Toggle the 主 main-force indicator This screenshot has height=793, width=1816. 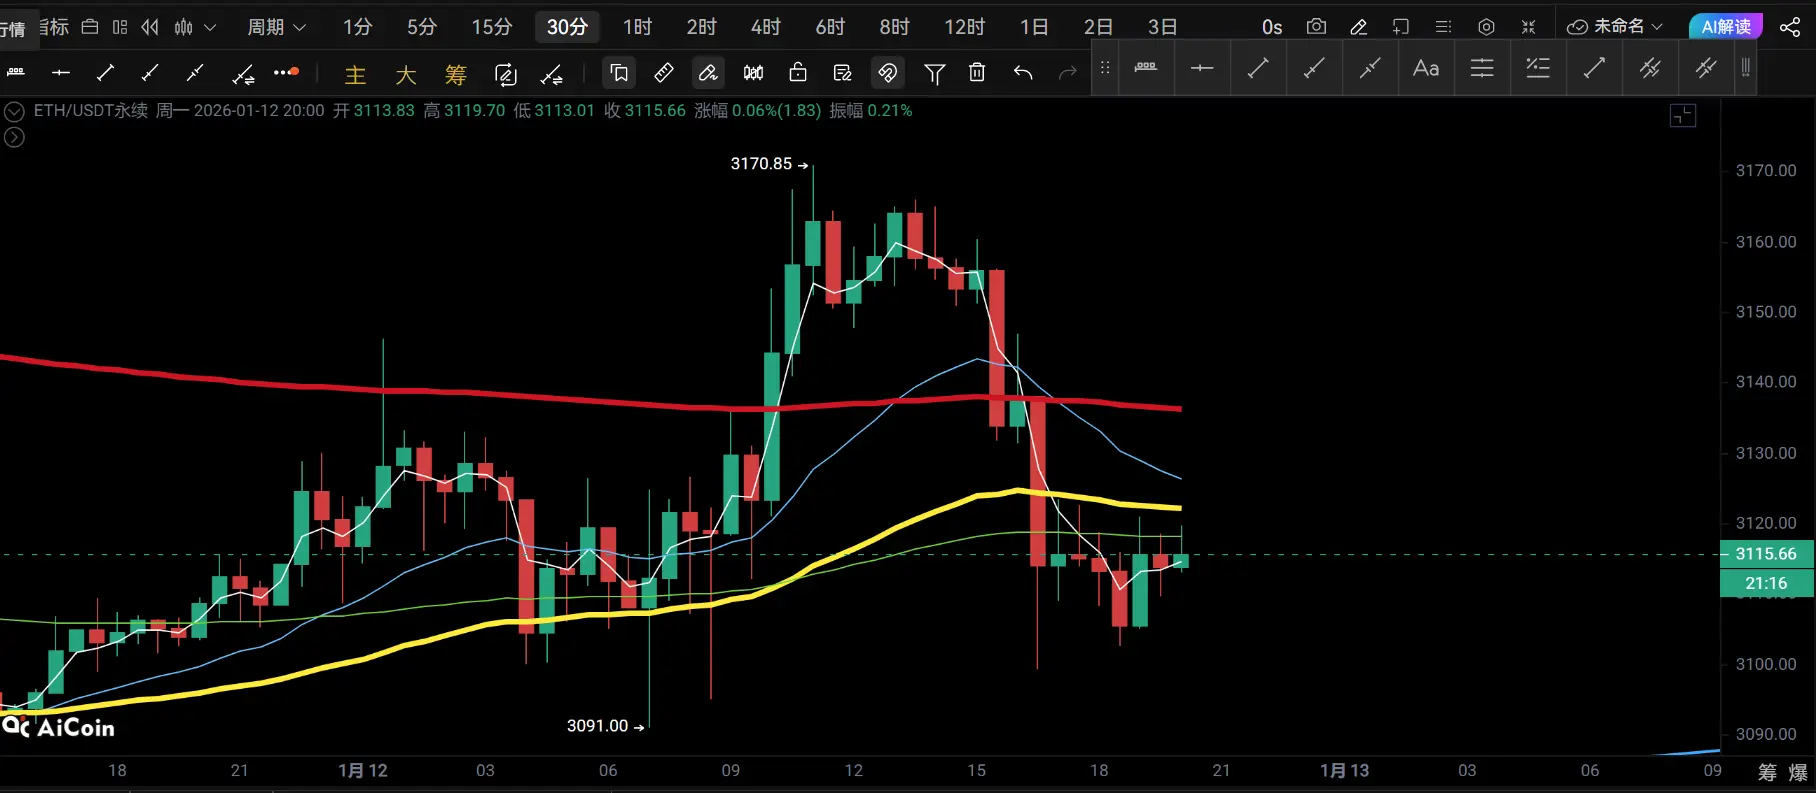coord(355,75)
